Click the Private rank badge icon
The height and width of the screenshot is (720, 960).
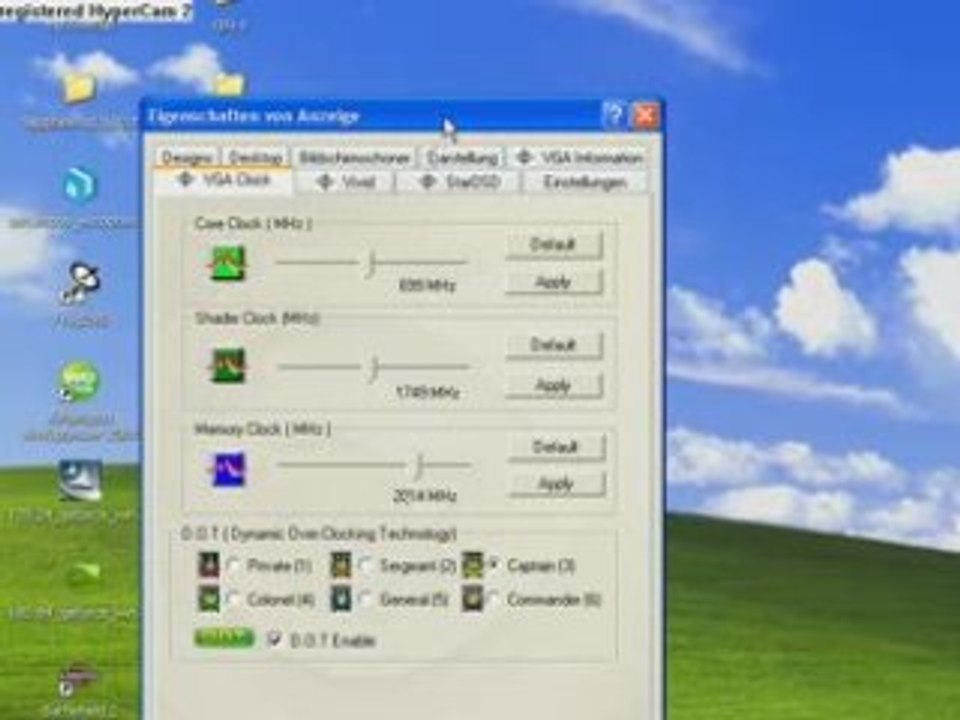209,564
